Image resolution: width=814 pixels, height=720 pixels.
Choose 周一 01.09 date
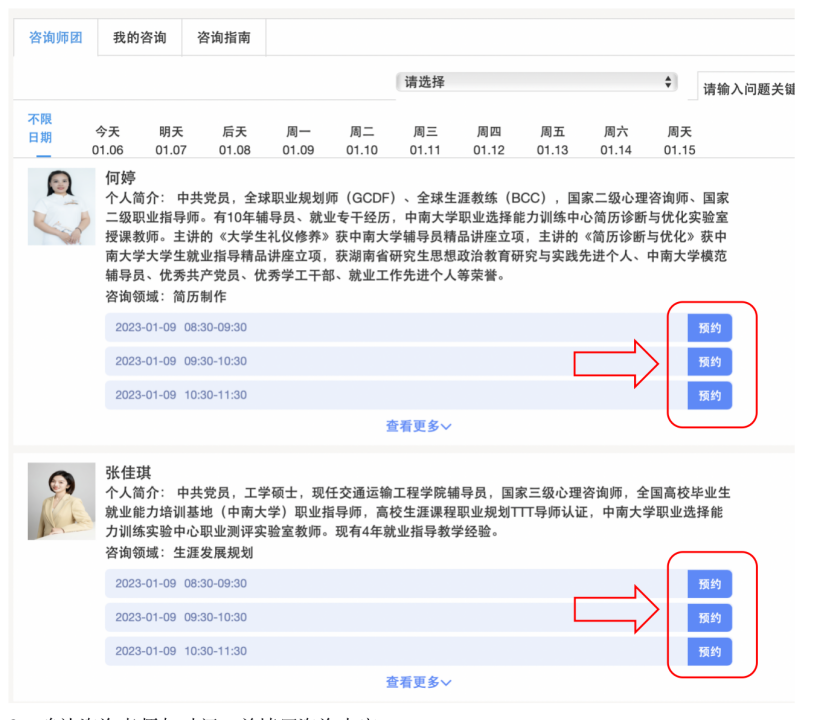(x=298, y=141)
